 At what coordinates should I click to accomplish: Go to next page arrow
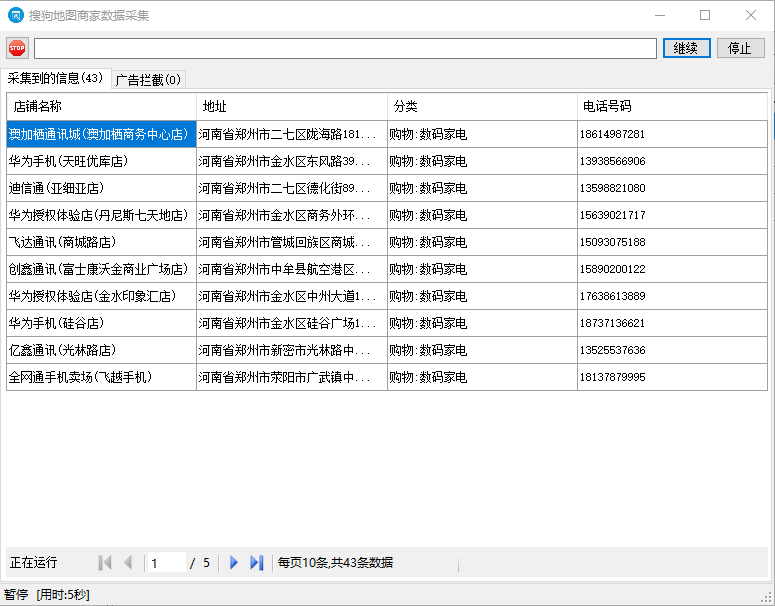click(234, 563)
